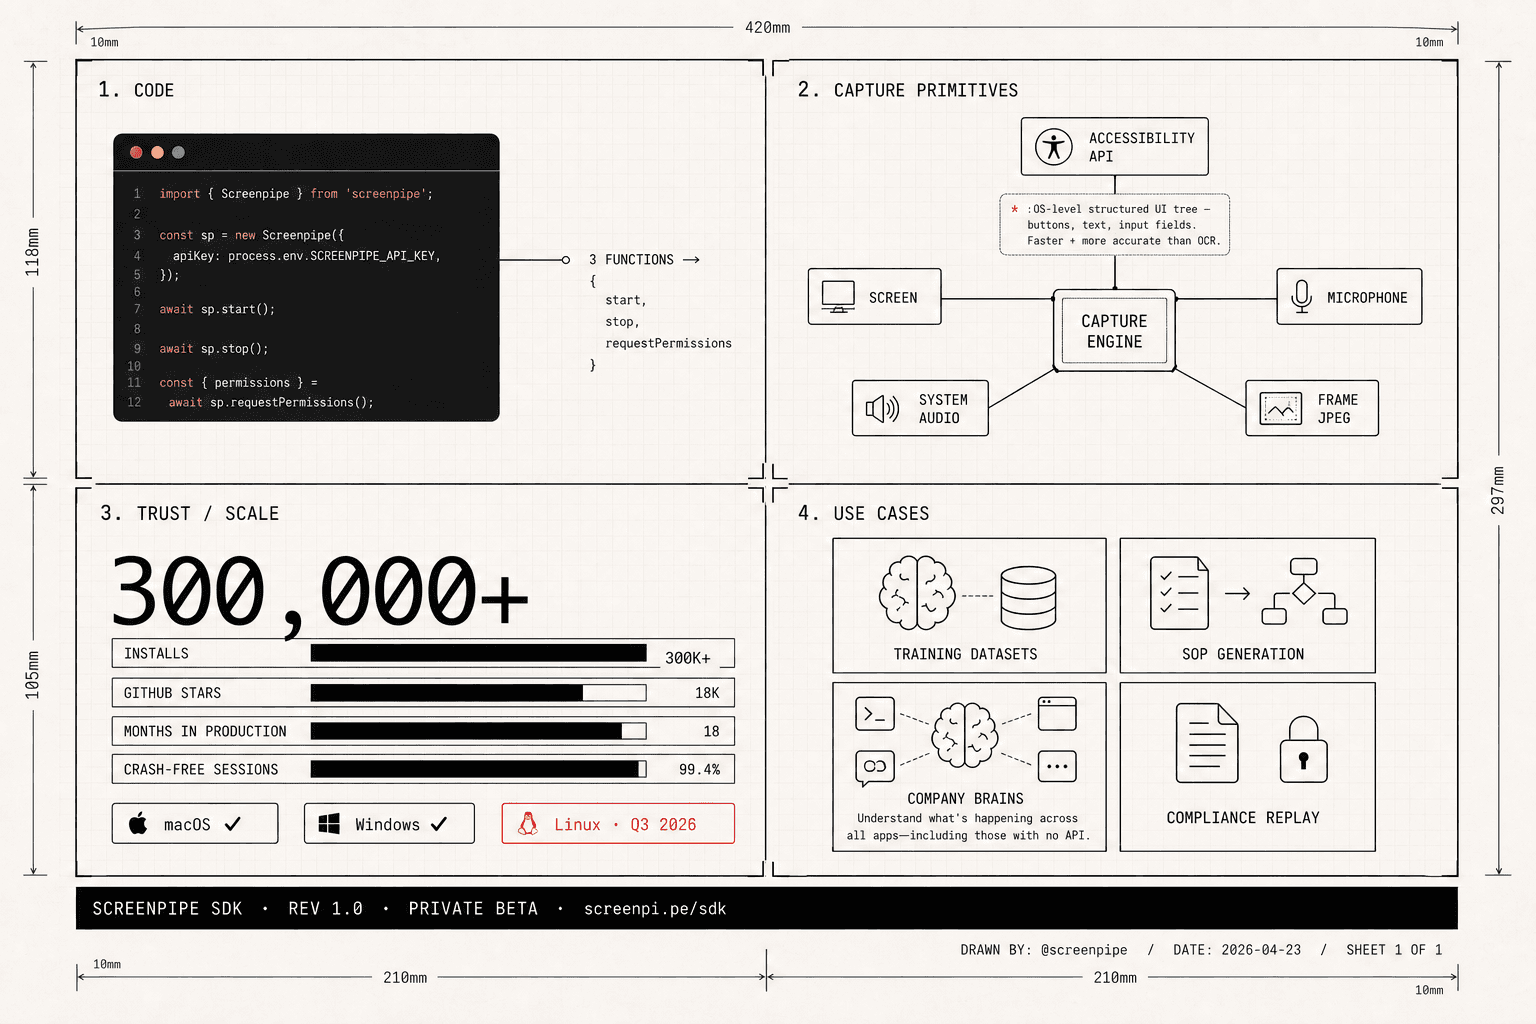Click the 2. CAPTURE PRIMITIVES heading

[x=908, y=90]
